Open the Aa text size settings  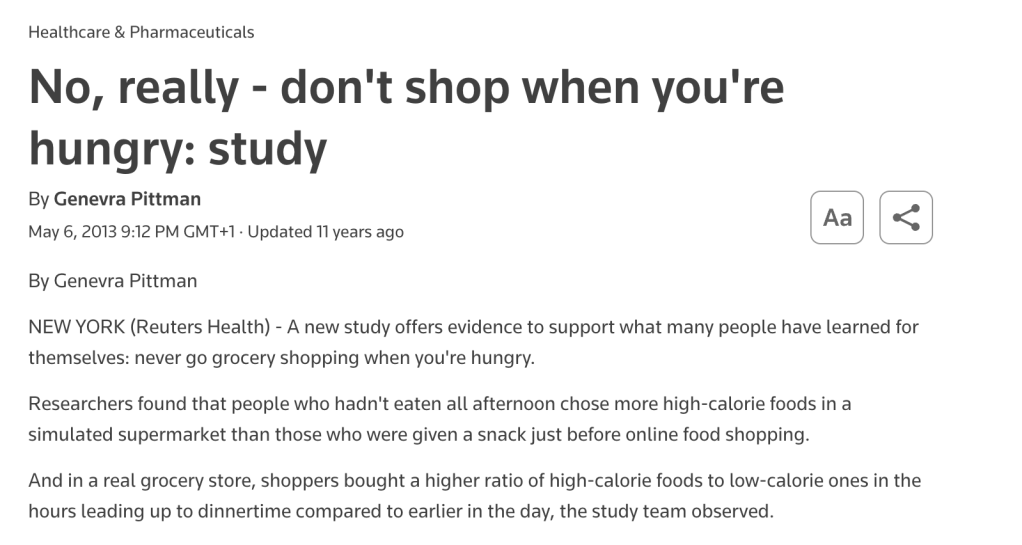click(837, 217)
